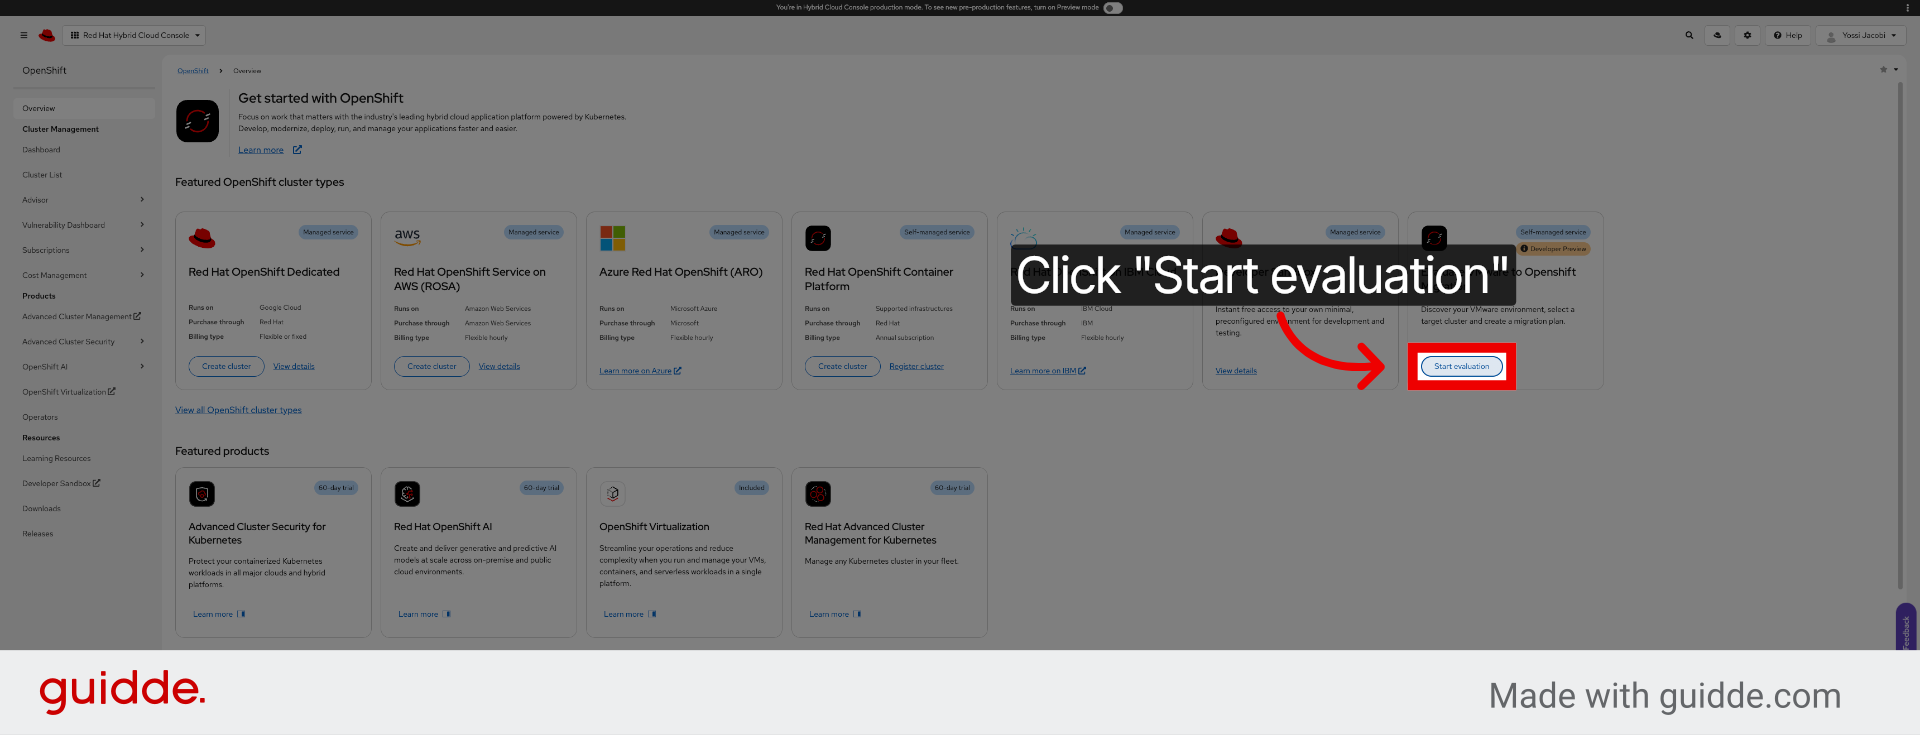The height and width of the screenshot is (735, 1920).
Task: Open the settings gear icon in header
Action: (x=1747, y=35)
